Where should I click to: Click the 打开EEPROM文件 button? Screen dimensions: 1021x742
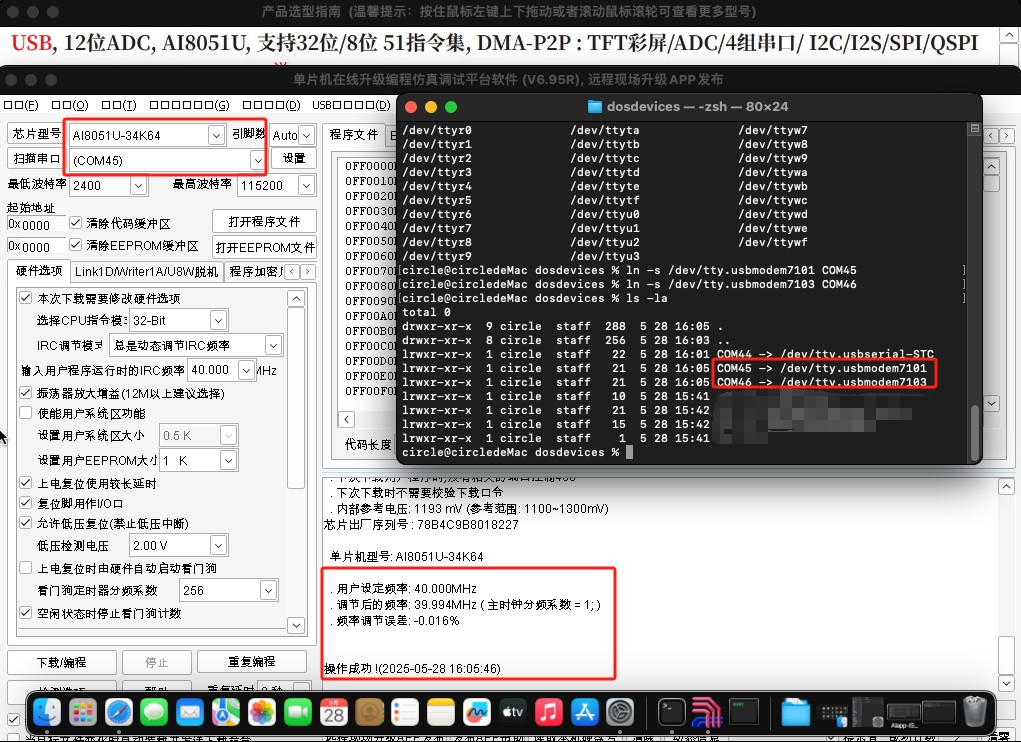point(264,247)
